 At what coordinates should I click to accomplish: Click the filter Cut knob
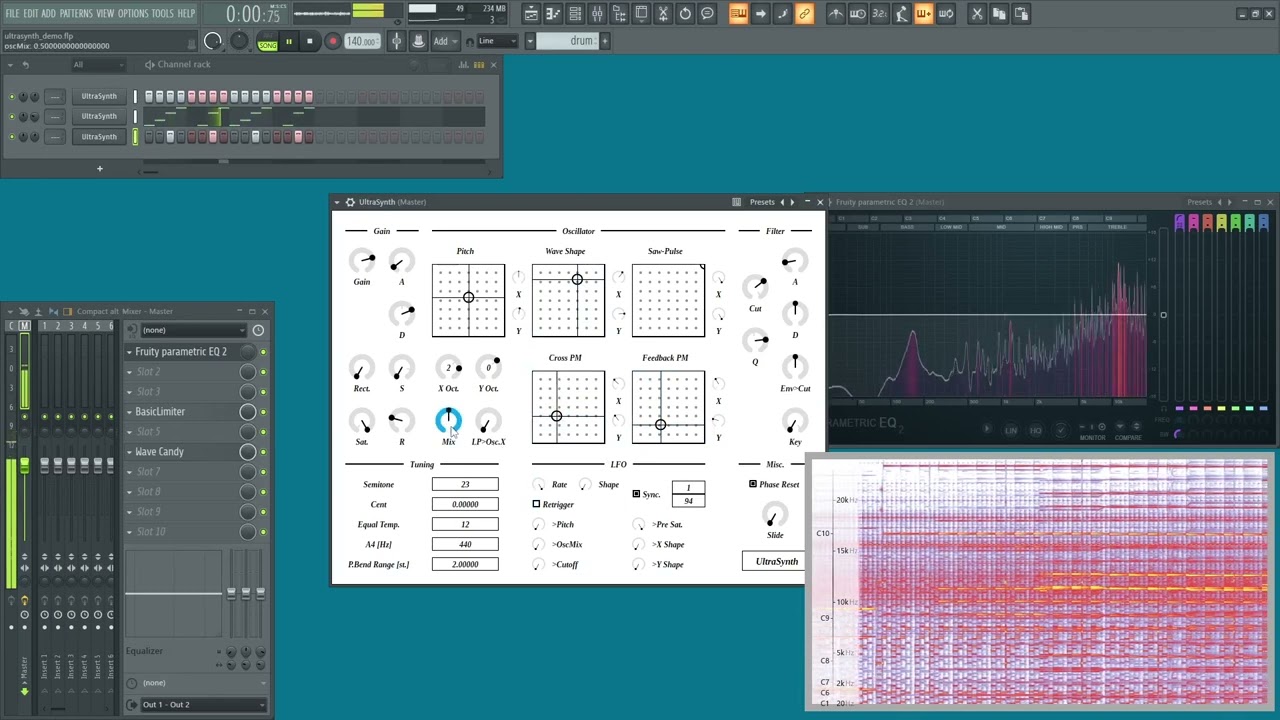point(755,288)
